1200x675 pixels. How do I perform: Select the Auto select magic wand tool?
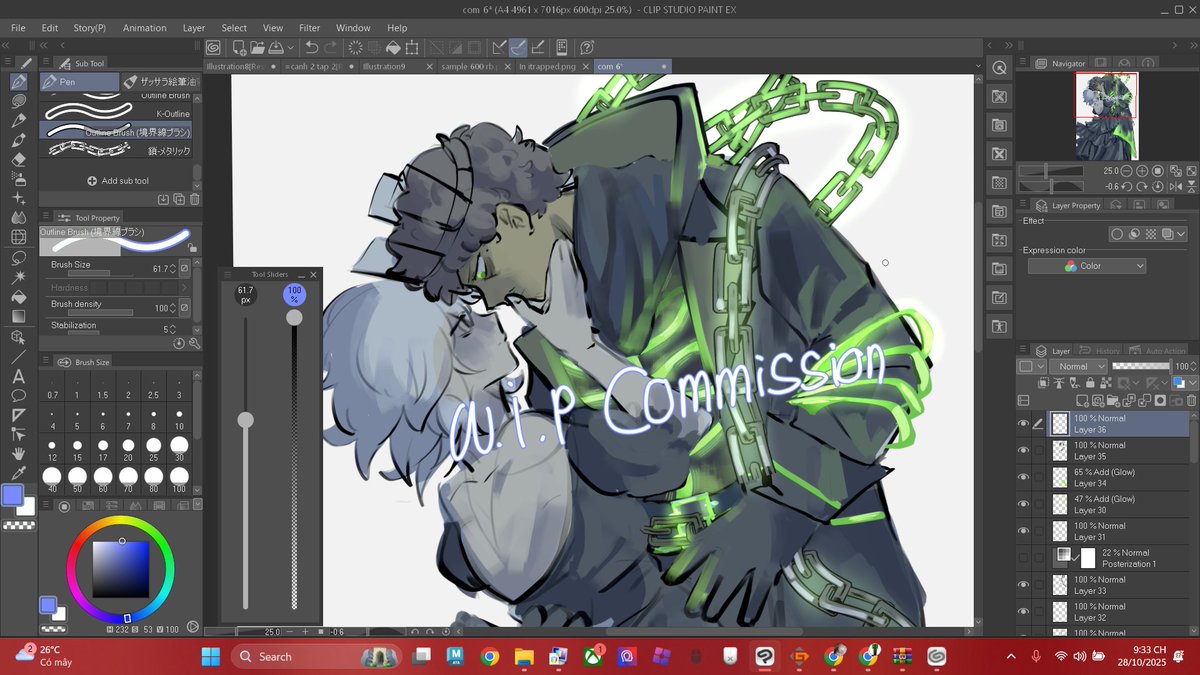point(18,276)
